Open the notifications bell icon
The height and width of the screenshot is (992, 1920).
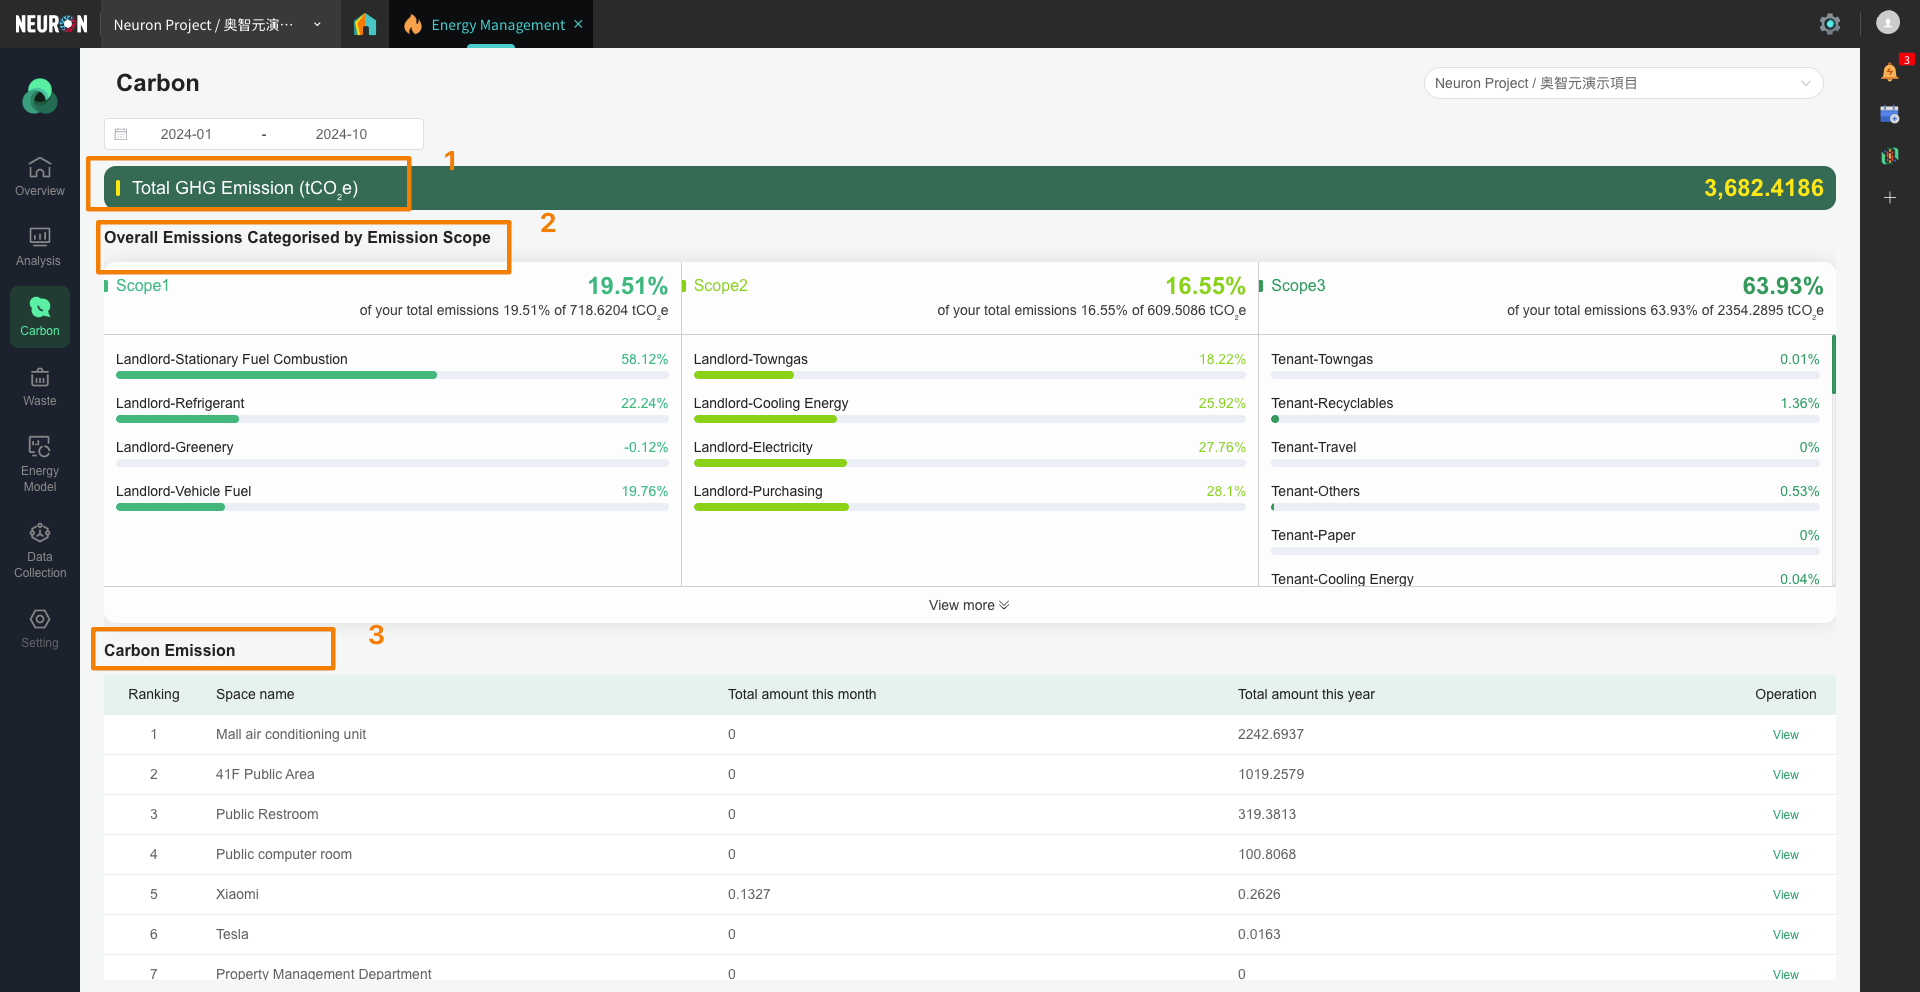click(1889, 72)
